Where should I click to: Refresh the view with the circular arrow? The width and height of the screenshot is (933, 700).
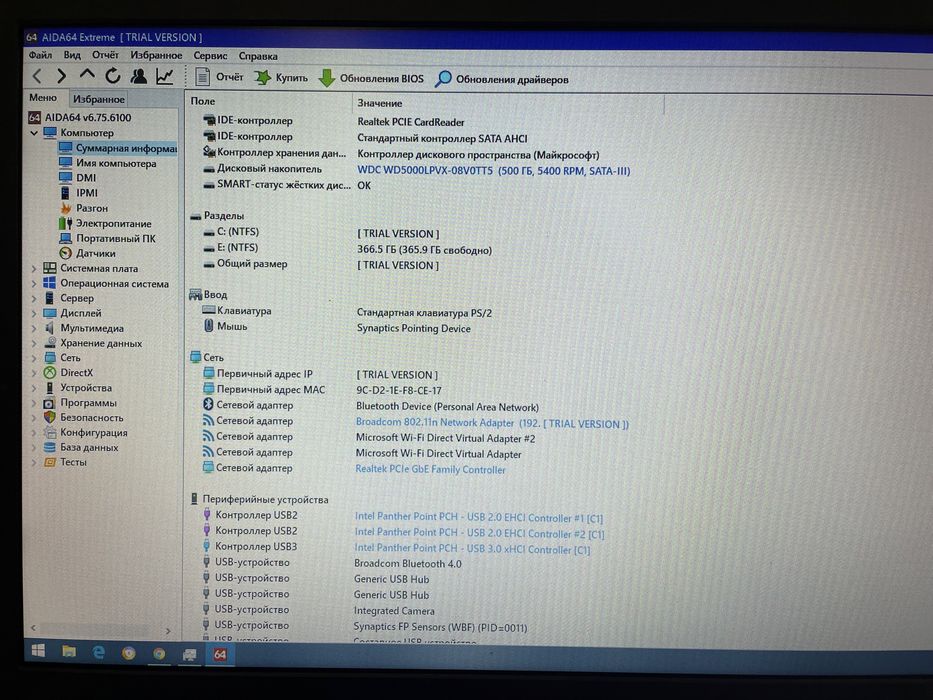[x=112, y=76]
